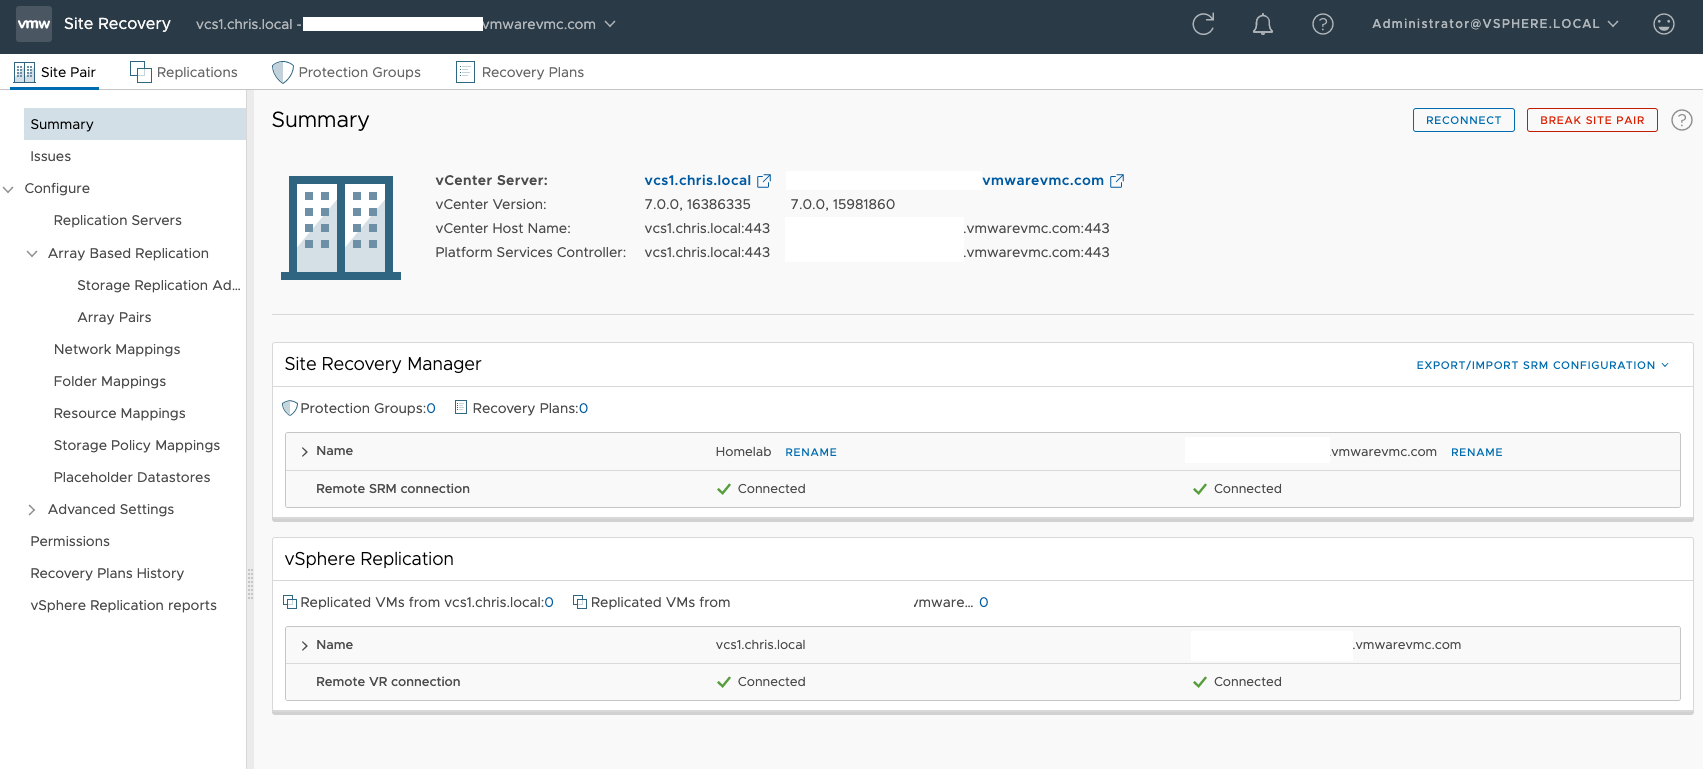Expand the Administrator@VSPHERE.LOCAL user menu
The image size is (1703, 769).
(1495, 24)
